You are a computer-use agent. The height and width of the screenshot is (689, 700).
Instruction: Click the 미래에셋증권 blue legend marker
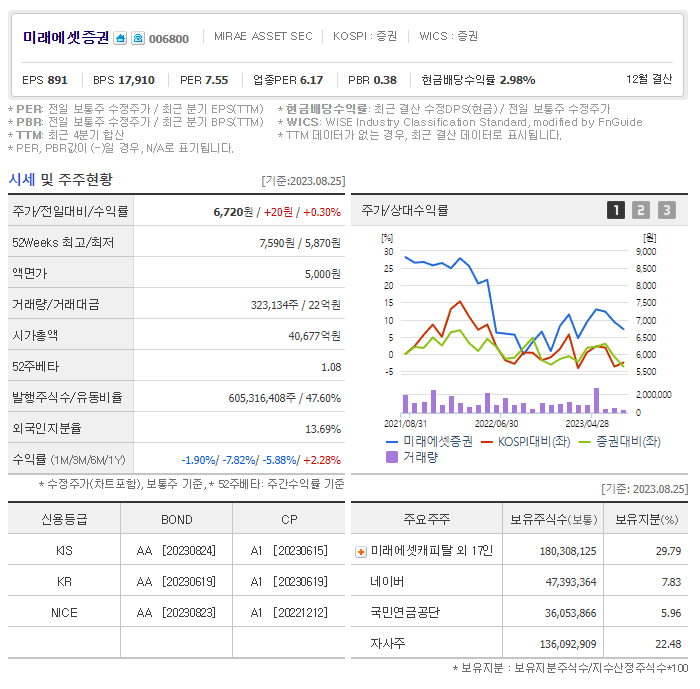point(392,442)
